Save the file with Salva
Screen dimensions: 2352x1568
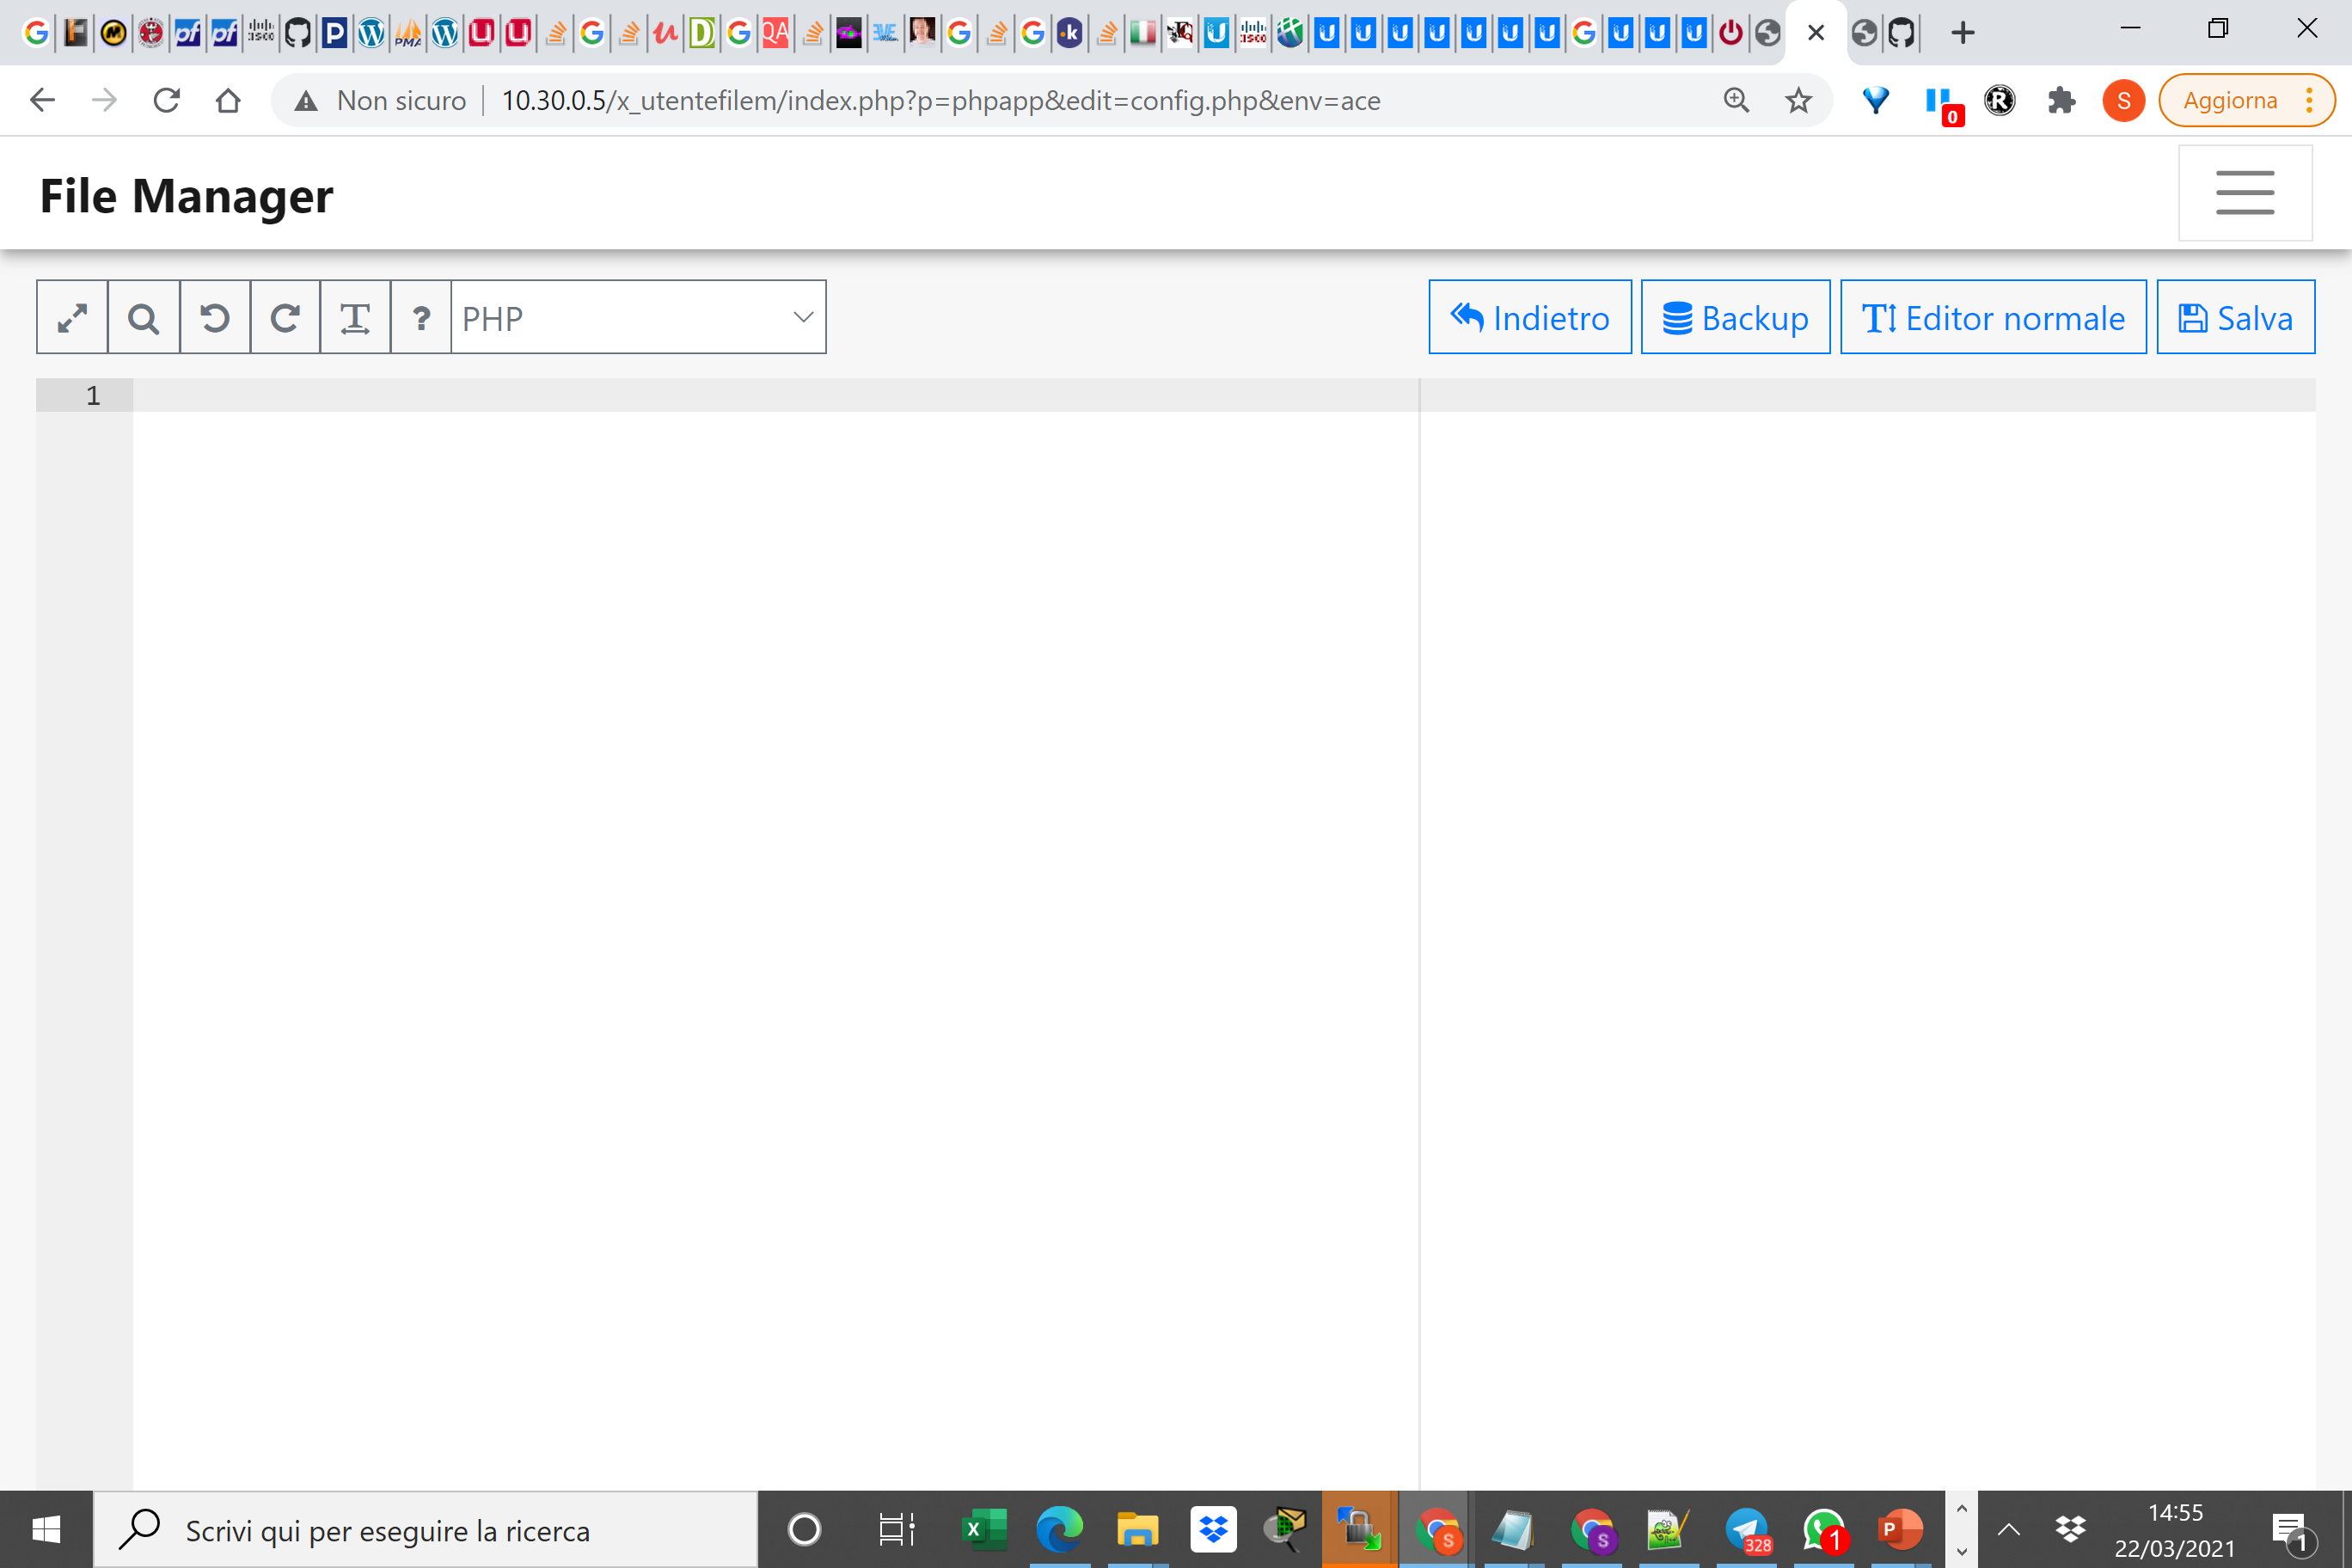[x=2235, y=317]
